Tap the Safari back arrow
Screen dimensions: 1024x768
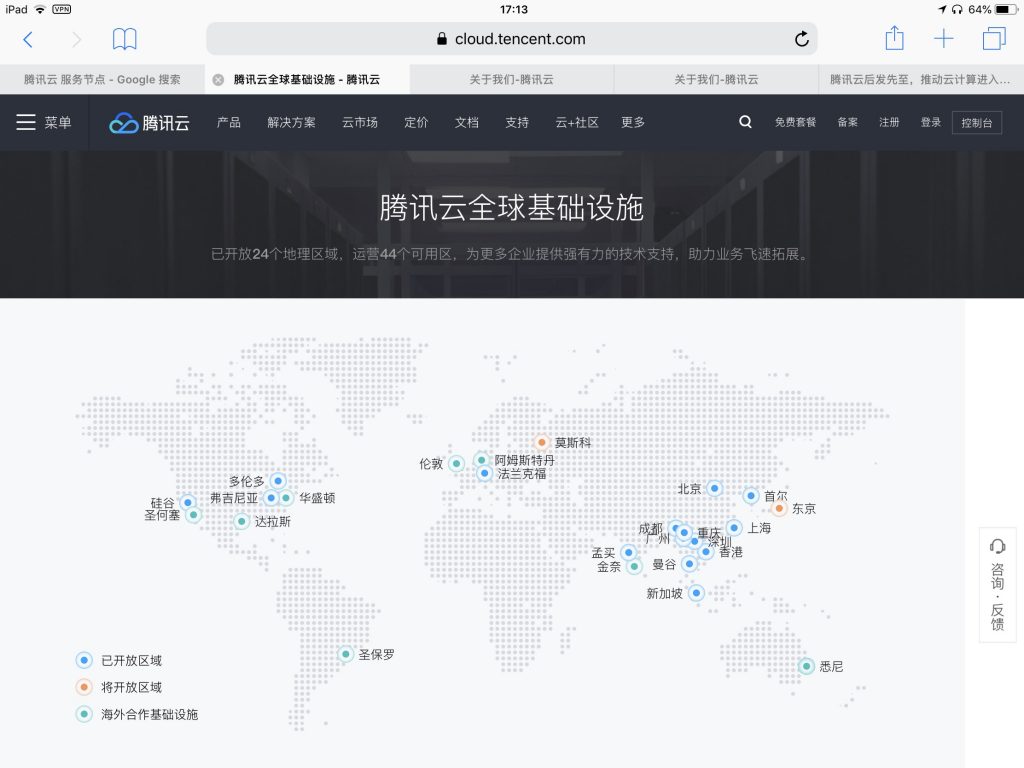click(27, 39)
